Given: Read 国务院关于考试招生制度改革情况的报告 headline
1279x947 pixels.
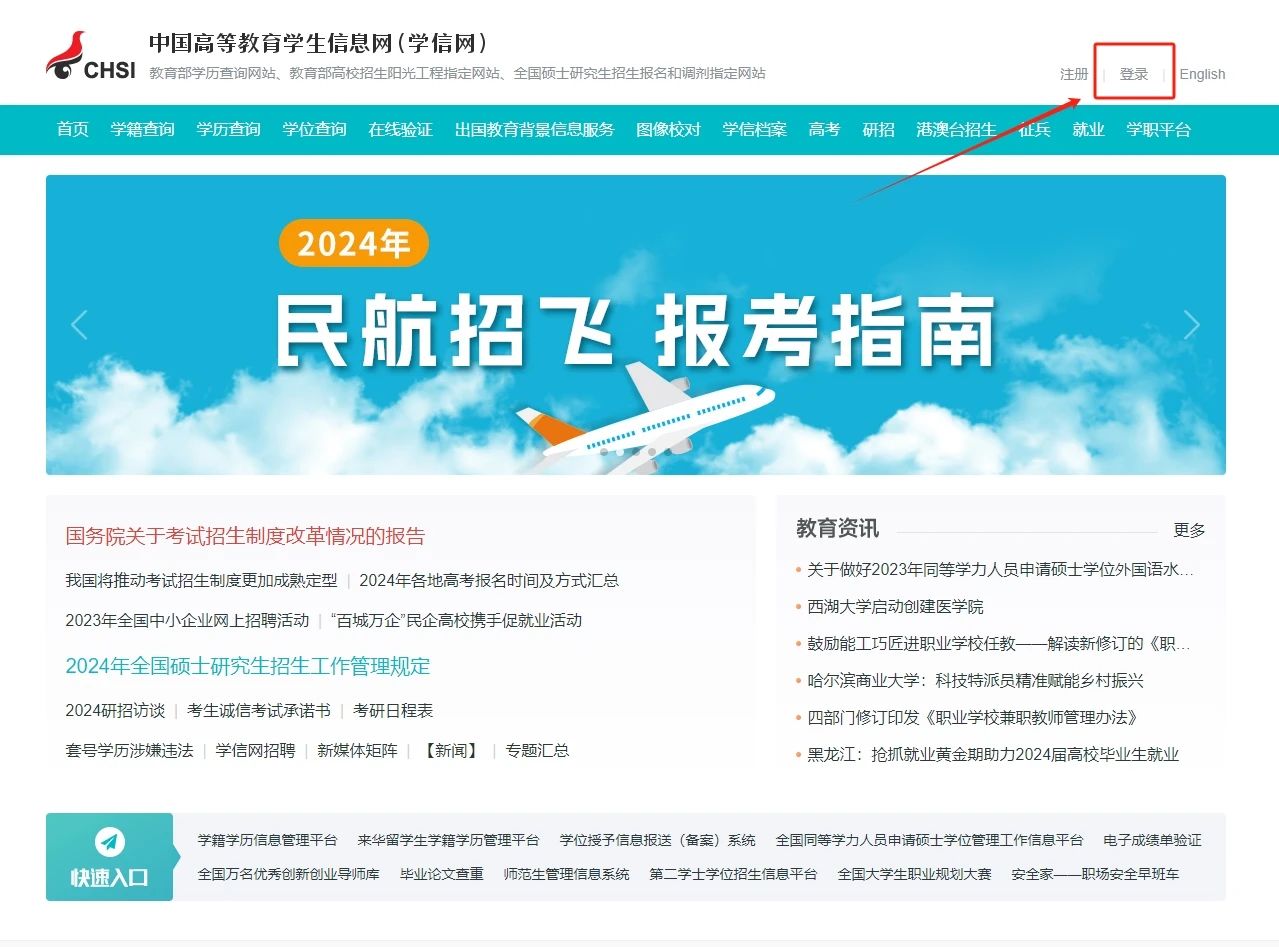Looking at the screenshot, I should pyautogui.click(x=245, y=536).
